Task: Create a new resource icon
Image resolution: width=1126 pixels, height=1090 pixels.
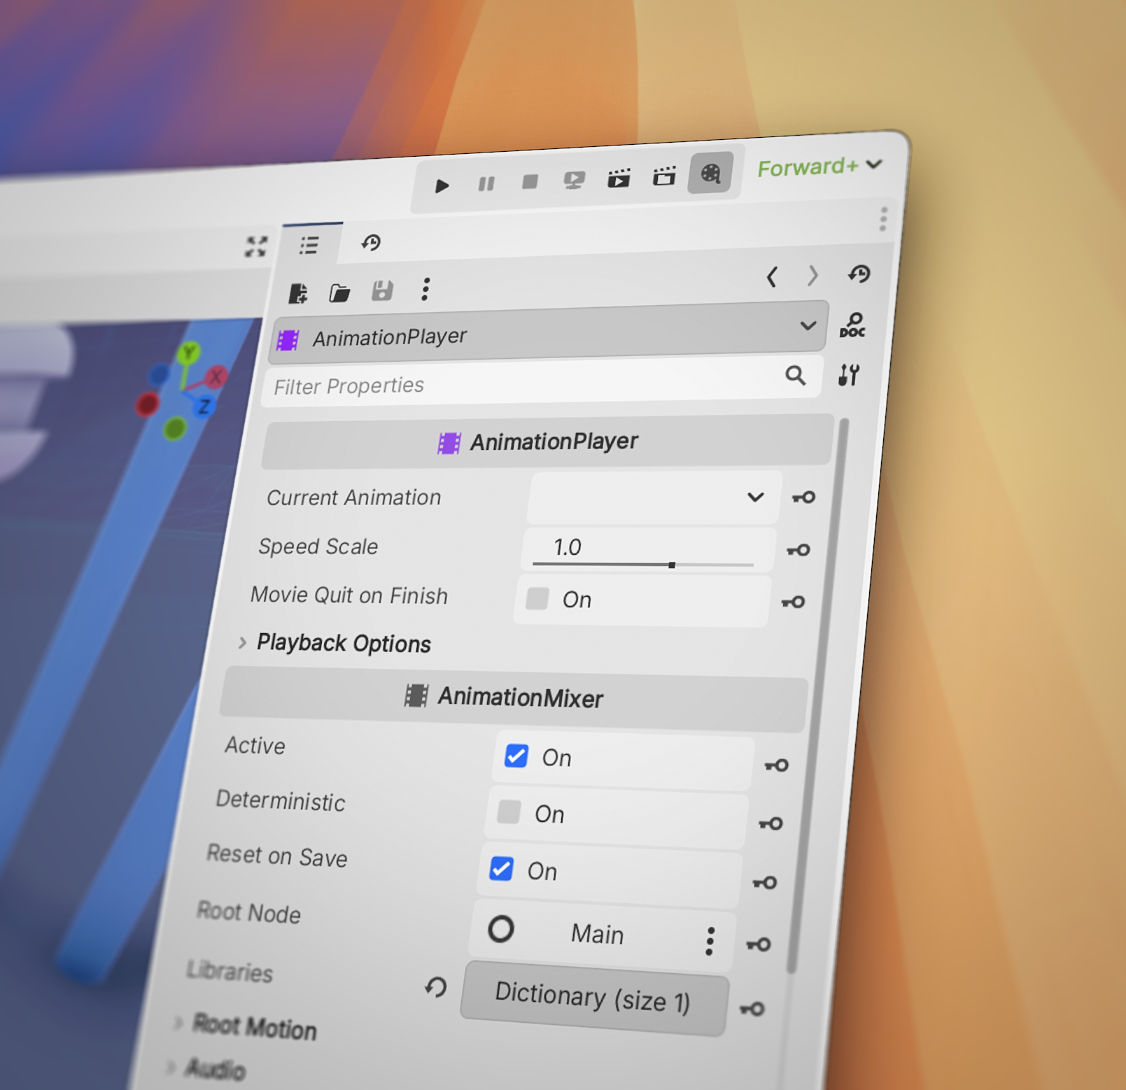Action: 298,293
